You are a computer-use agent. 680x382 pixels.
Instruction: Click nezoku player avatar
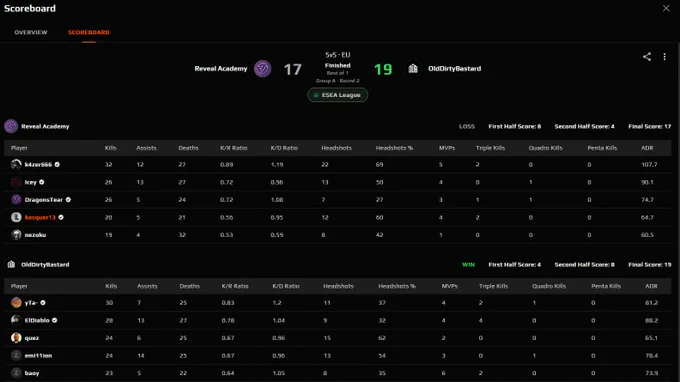tap(16, 235)
